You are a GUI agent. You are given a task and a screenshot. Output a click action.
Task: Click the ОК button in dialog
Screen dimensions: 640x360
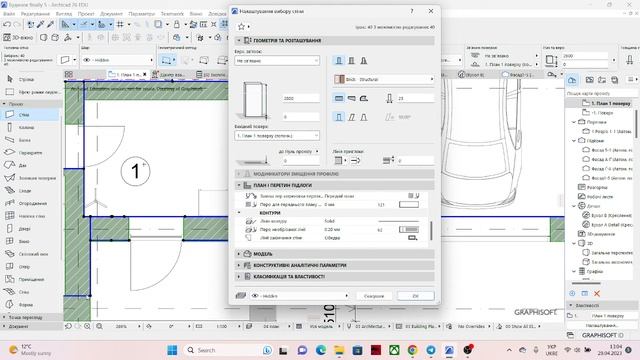click(x=416, y=296)
